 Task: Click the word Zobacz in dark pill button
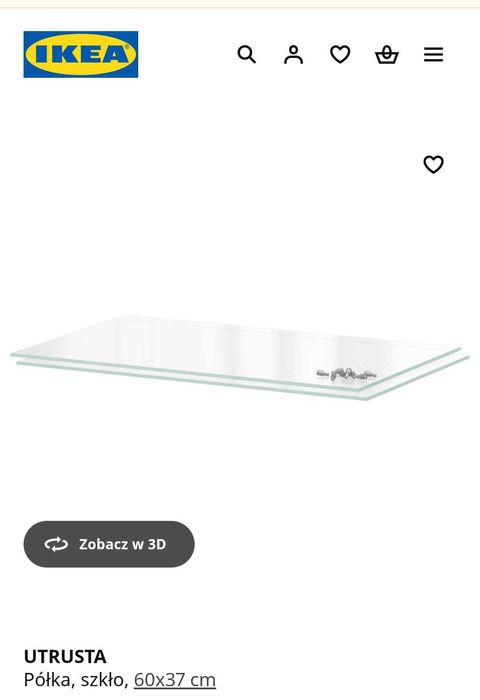tap(103, 544)
